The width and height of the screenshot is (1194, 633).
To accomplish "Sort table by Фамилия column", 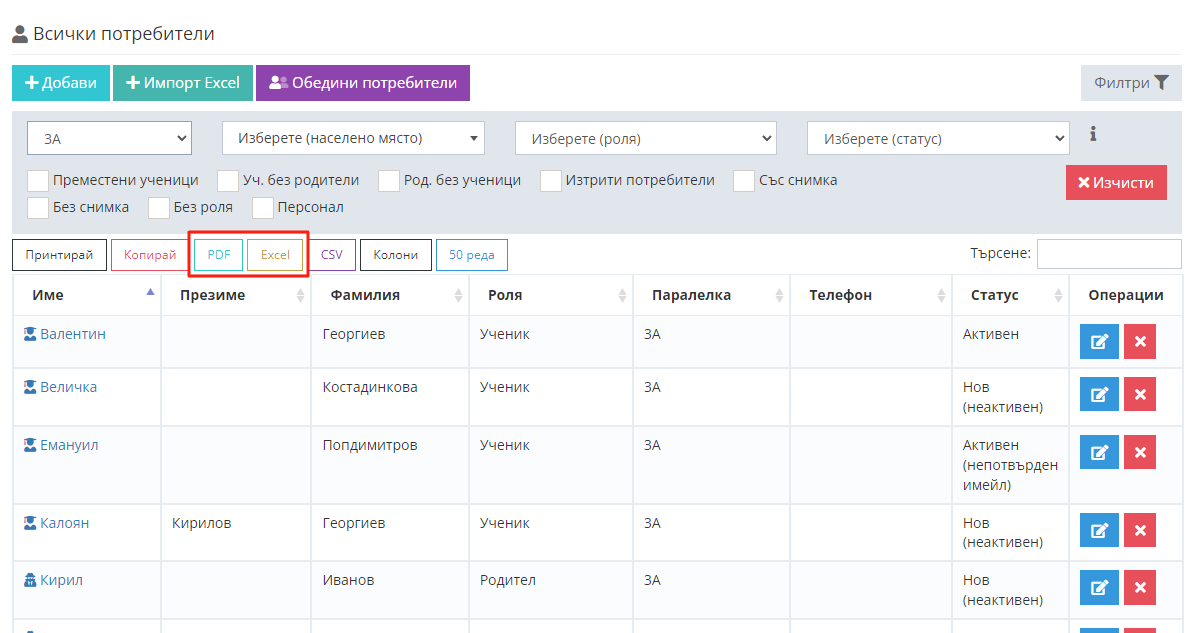I will [390, 295].
